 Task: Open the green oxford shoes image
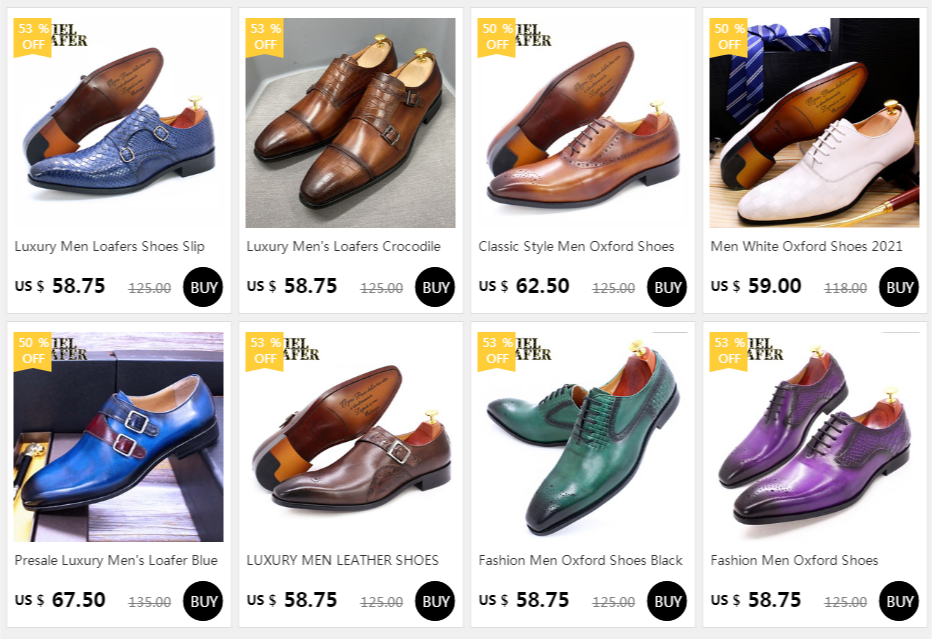click(583, 437)
